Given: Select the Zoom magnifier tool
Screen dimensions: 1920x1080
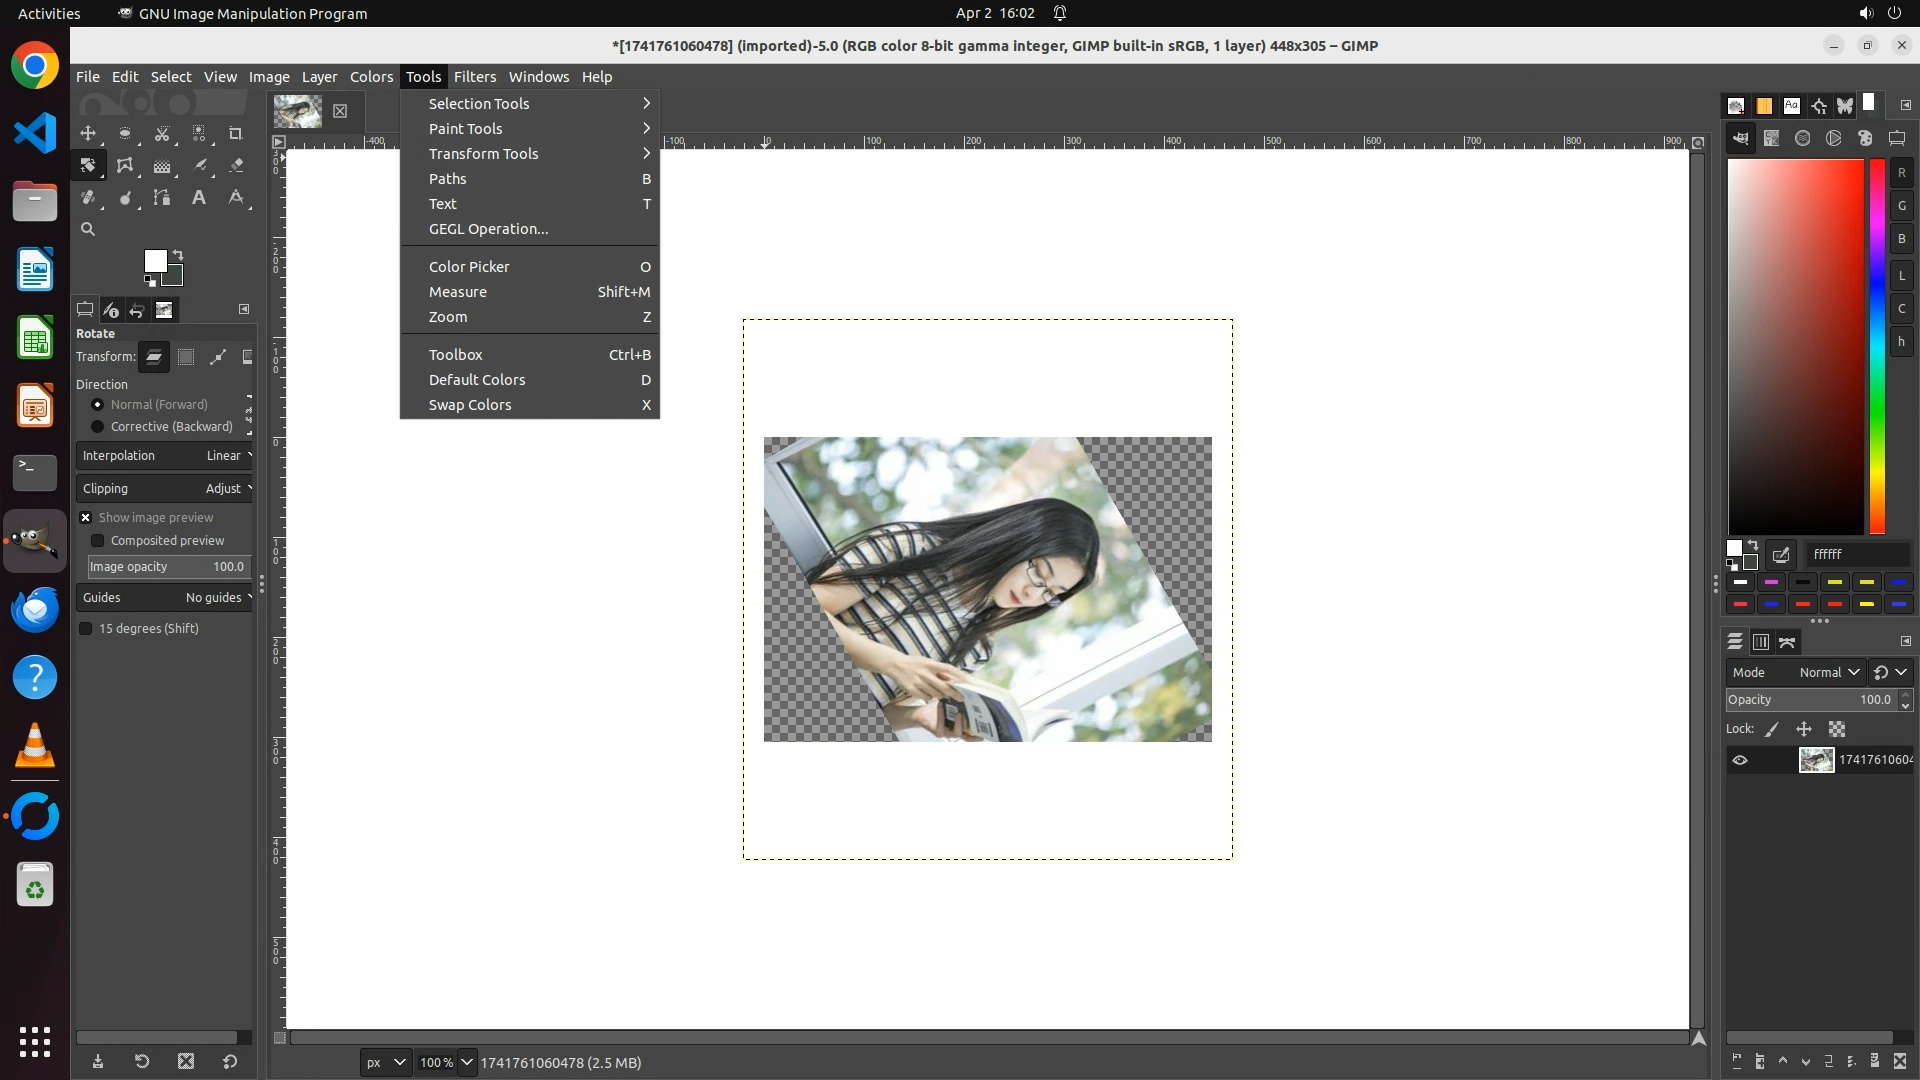Looking at the screenshot, I should [x=88, y=229].
